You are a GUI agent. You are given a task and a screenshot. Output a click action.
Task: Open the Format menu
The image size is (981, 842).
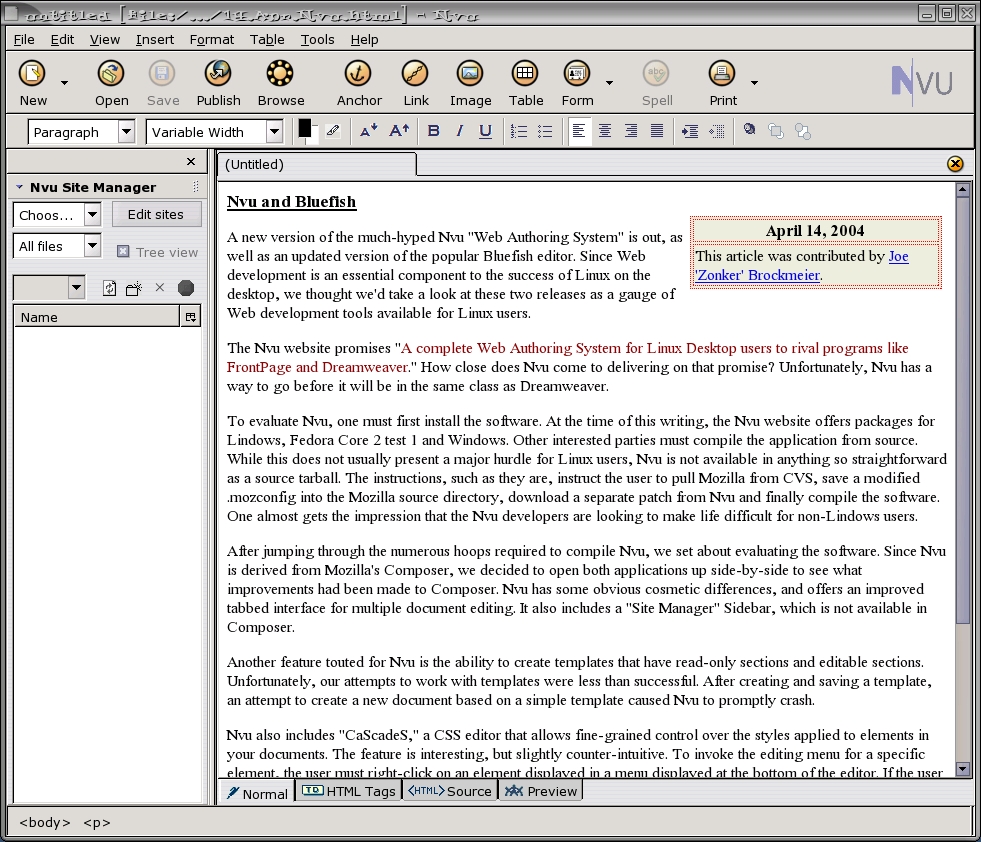pyautogui.click(x=212, y=39)
